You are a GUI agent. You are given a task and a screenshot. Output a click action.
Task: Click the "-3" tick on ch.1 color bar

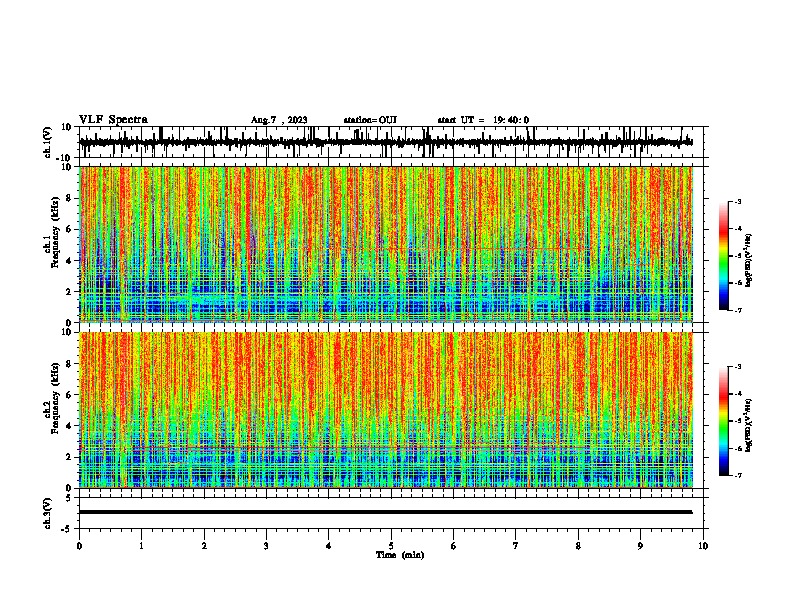point(738,202)
